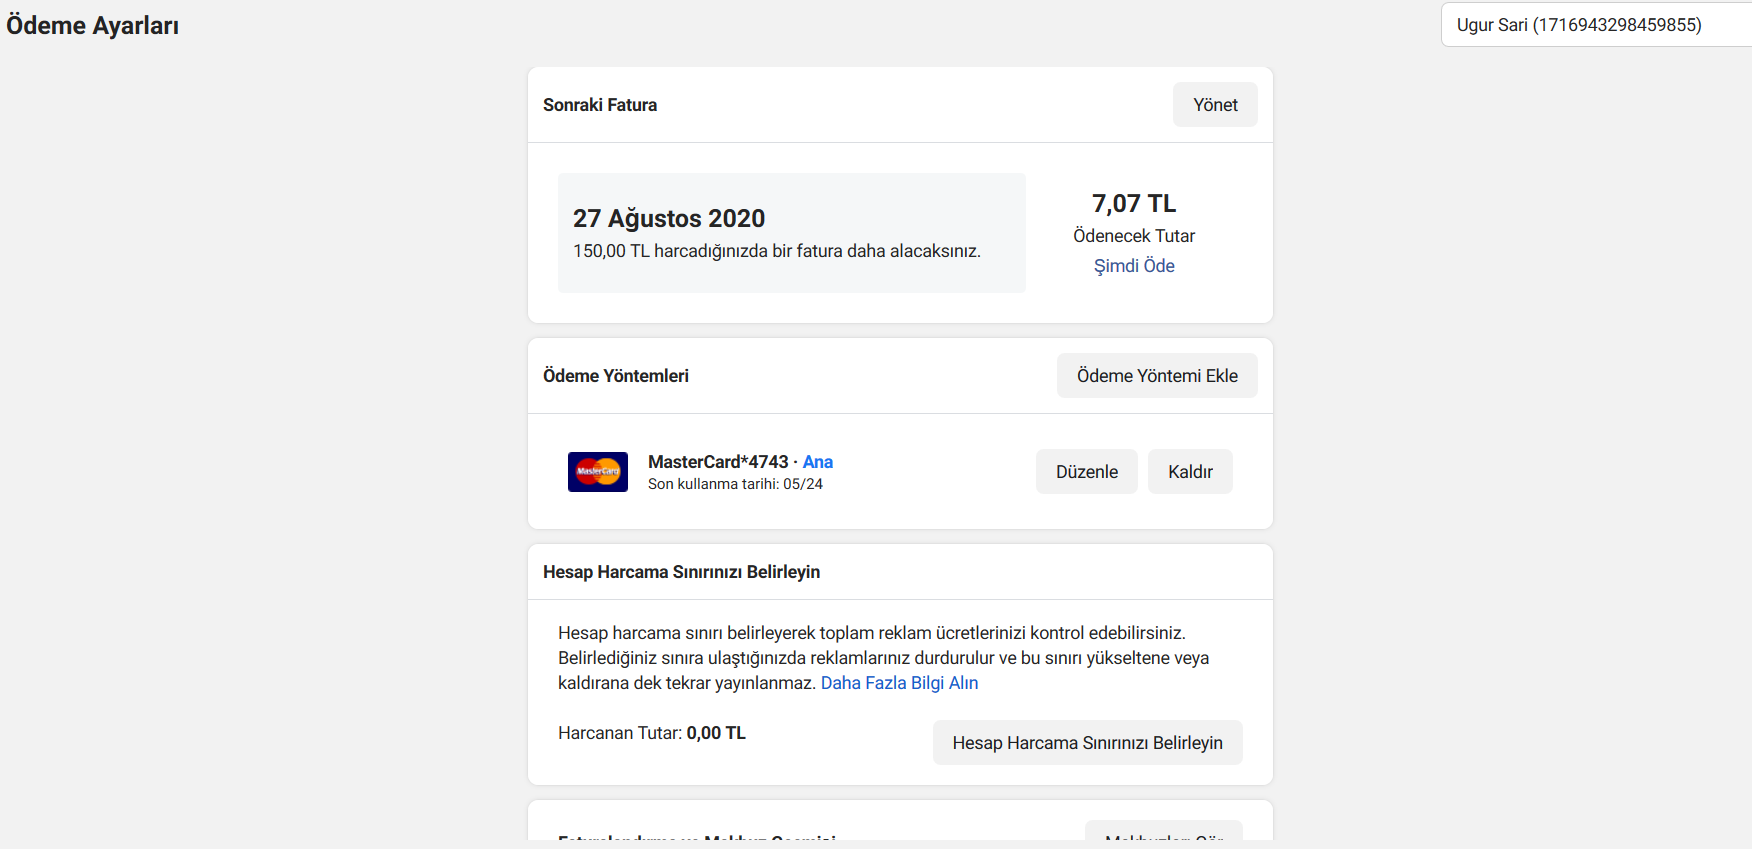Click the Harcanan Tutar 0,00 TL text
Screen dimensions: 1752x849
(652, 733)
